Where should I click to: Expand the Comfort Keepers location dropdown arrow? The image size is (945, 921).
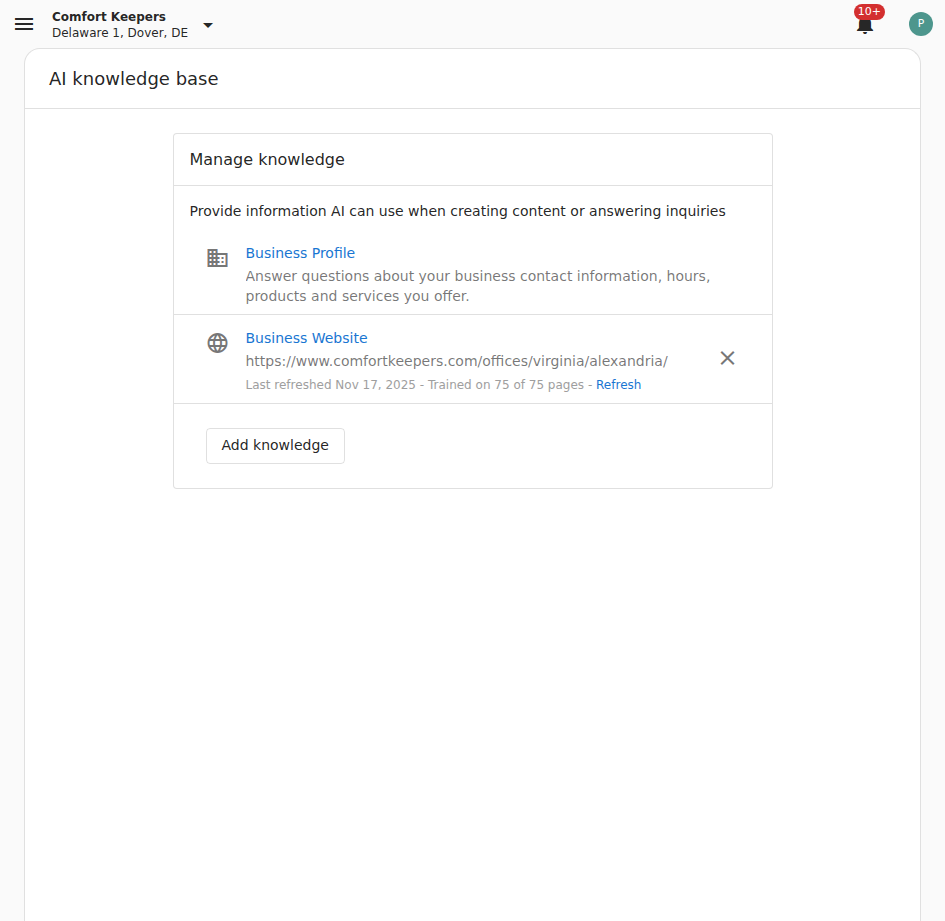click(x=208, y=25)
